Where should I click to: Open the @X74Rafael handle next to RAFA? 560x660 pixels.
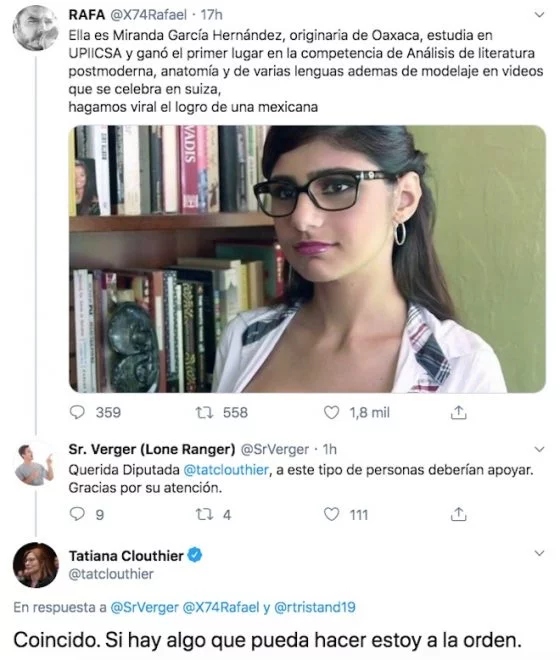(x=148, y=15)
